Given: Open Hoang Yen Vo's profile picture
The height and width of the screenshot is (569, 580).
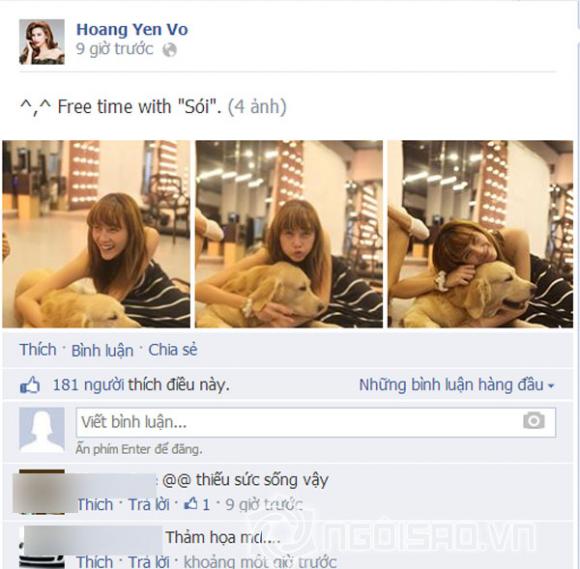Looking at the screenshot, I should (x=42, y=42).
